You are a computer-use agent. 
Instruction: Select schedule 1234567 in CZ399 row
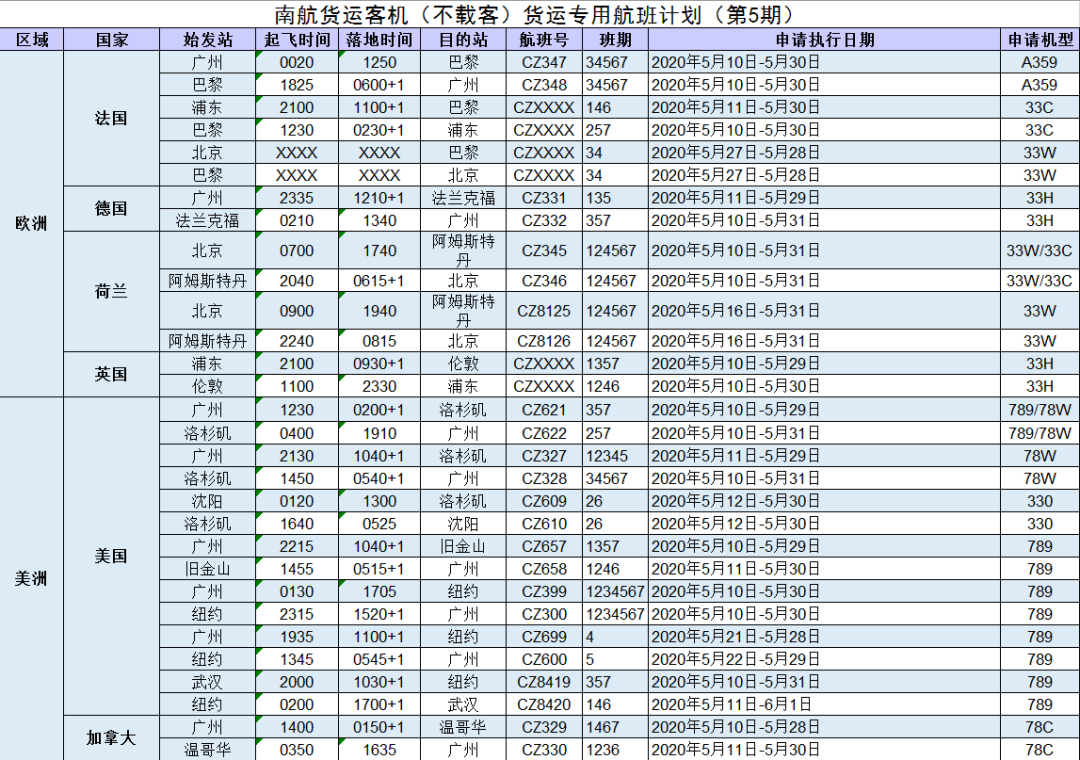pos(615,591)
